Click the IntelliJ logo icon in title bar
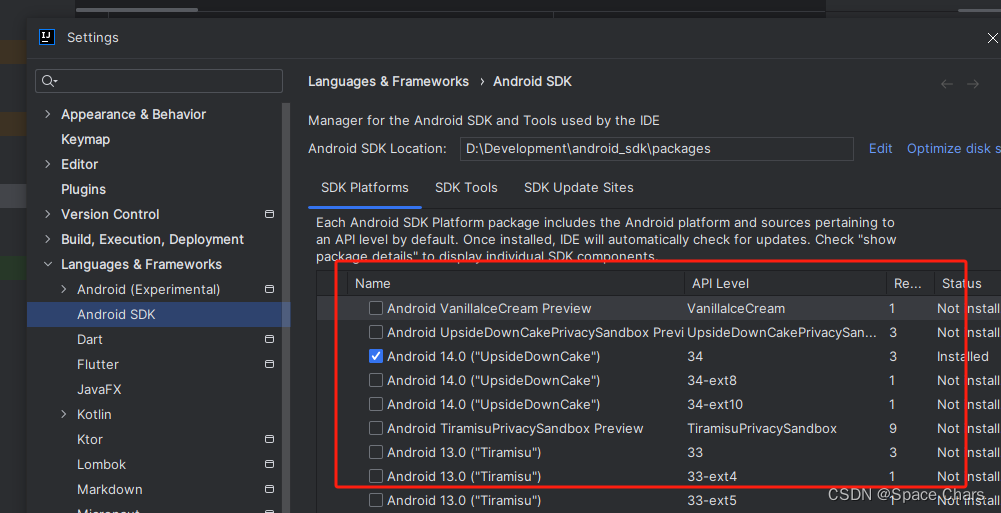1001x513 pixels. pos(47,37)
